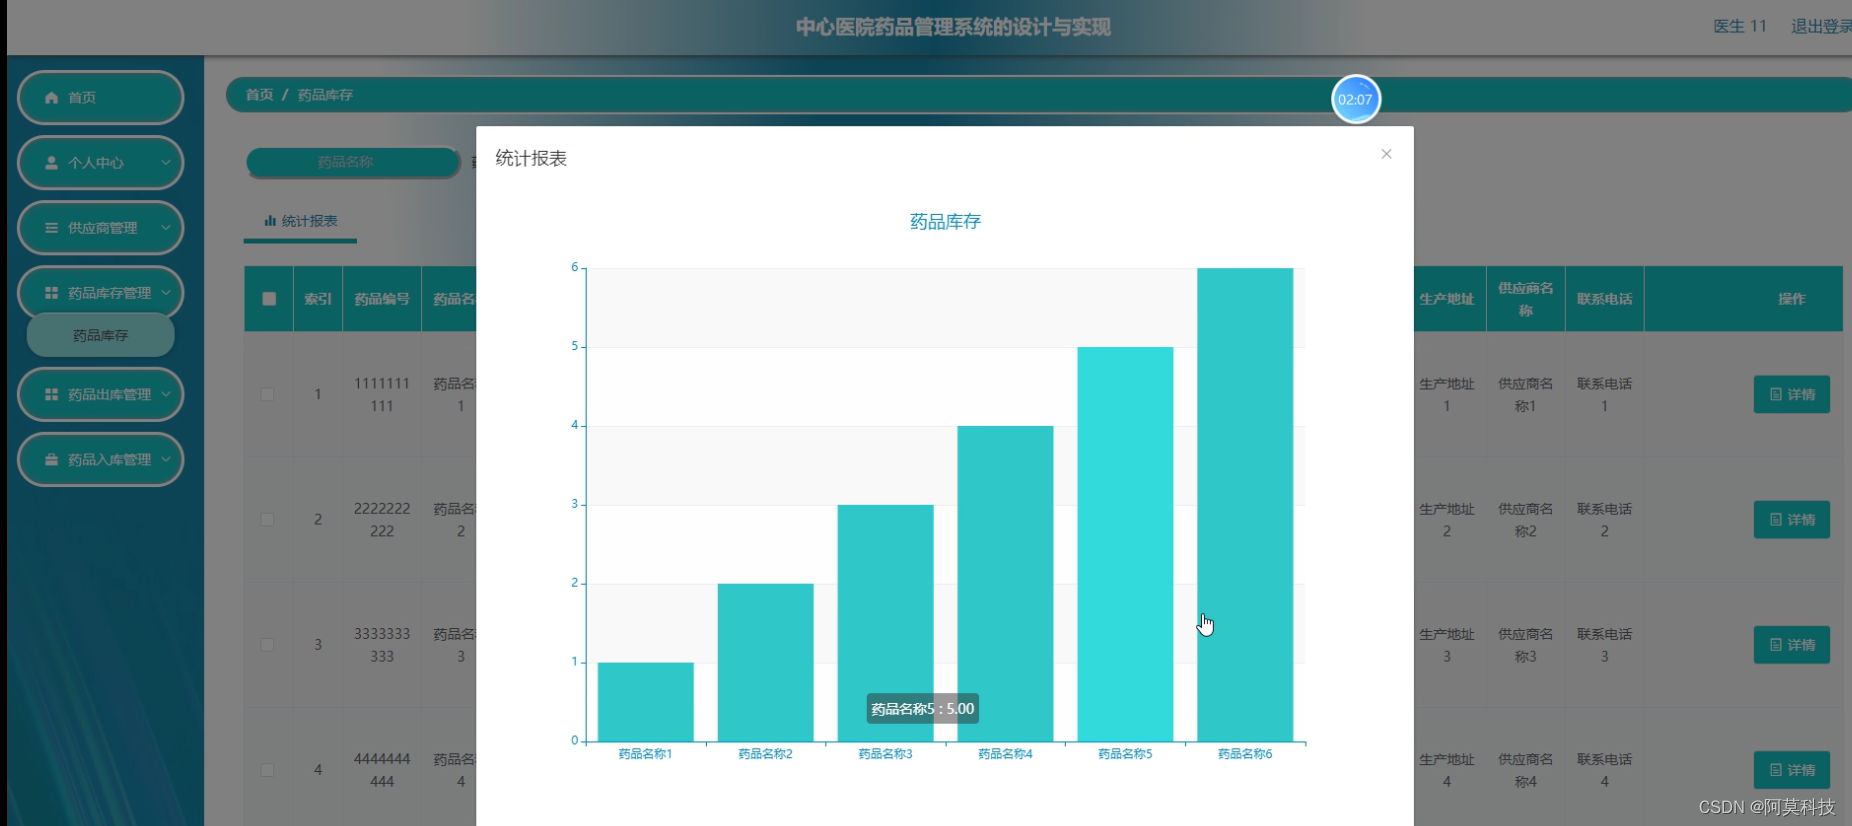Click the 药品名称5 x-axis label

click(x=1125, y=754)
